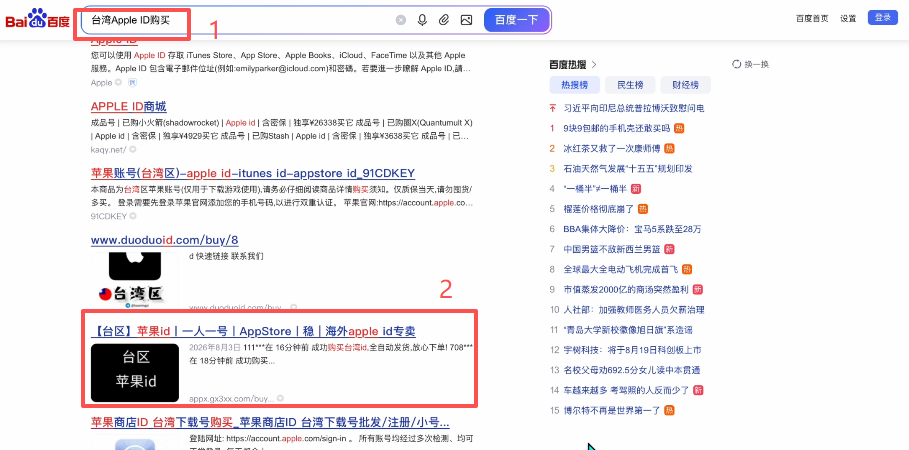
Task: Click 新 badge beside 市值蒸发2000亿的商汤
Action: tap(697, 289)
